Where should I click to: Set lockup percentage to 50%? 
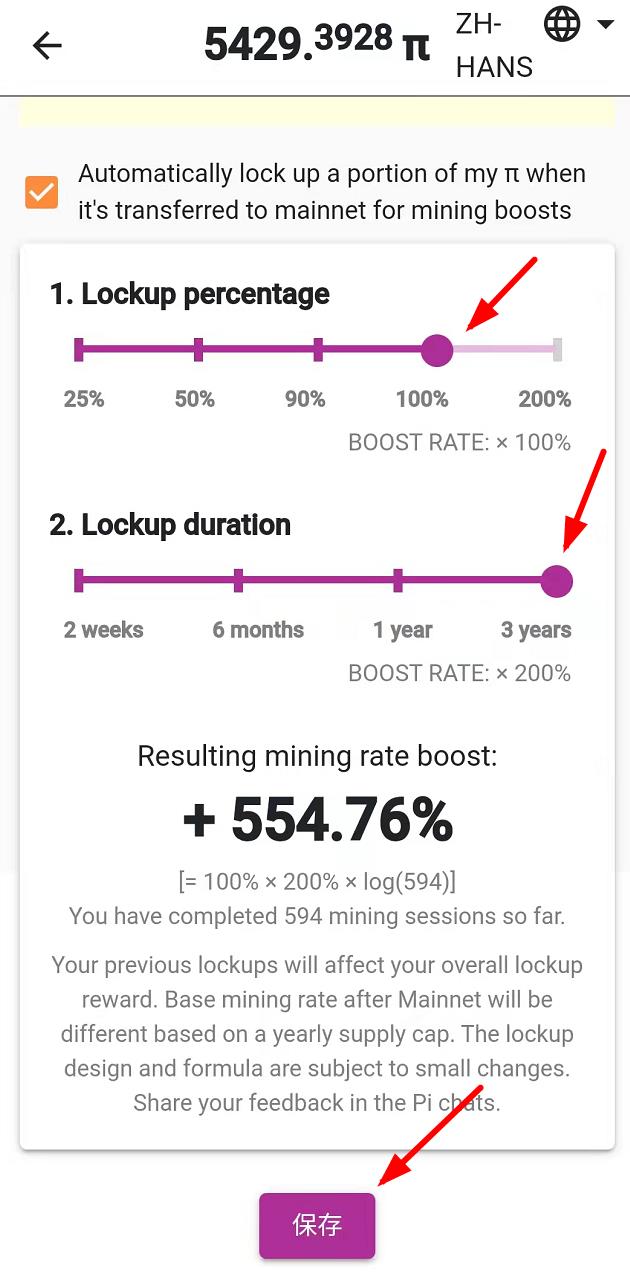click(x=198, y=350)
